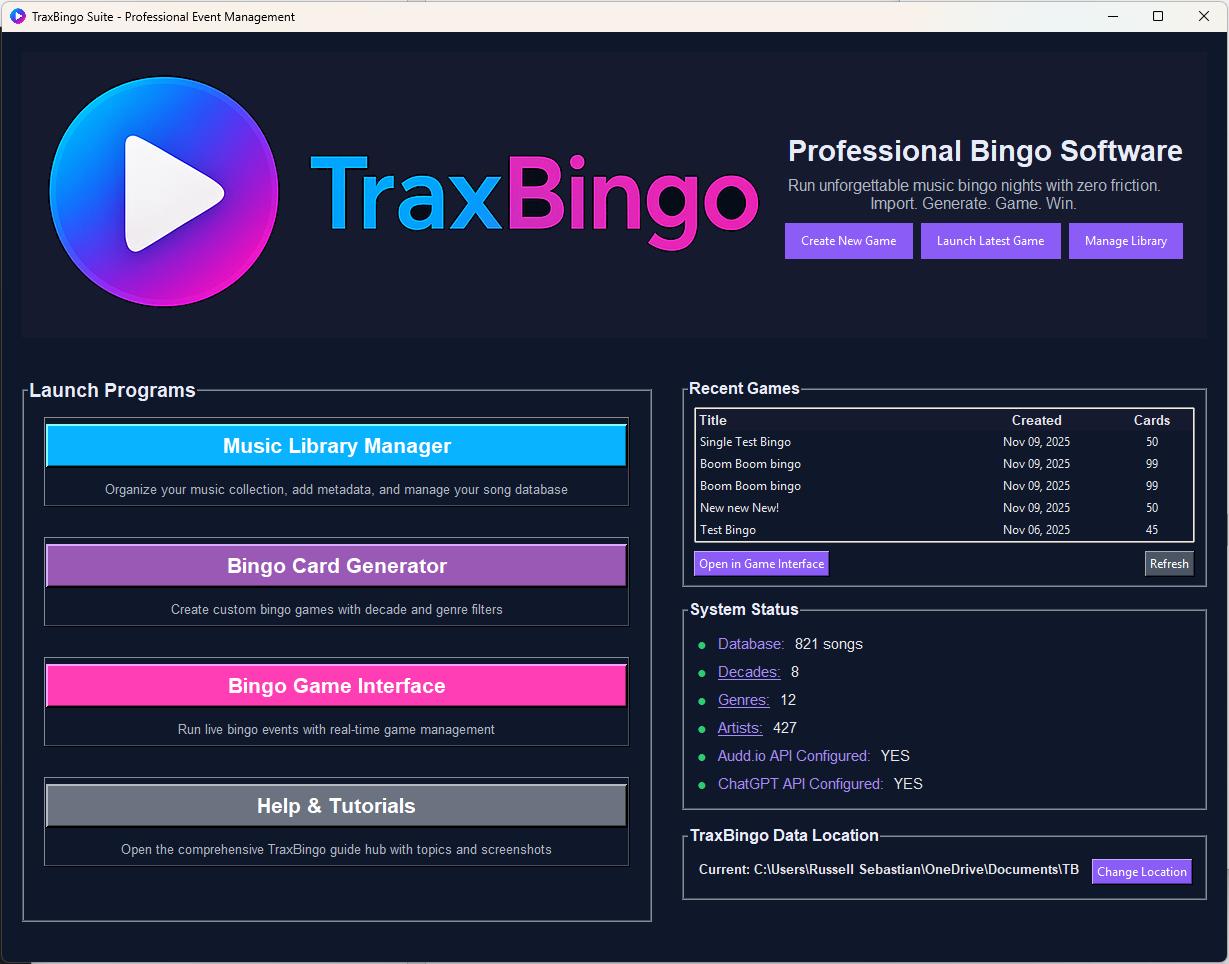
Task: Click the TraxBingo play logo icon
Action: pos(163,190)
